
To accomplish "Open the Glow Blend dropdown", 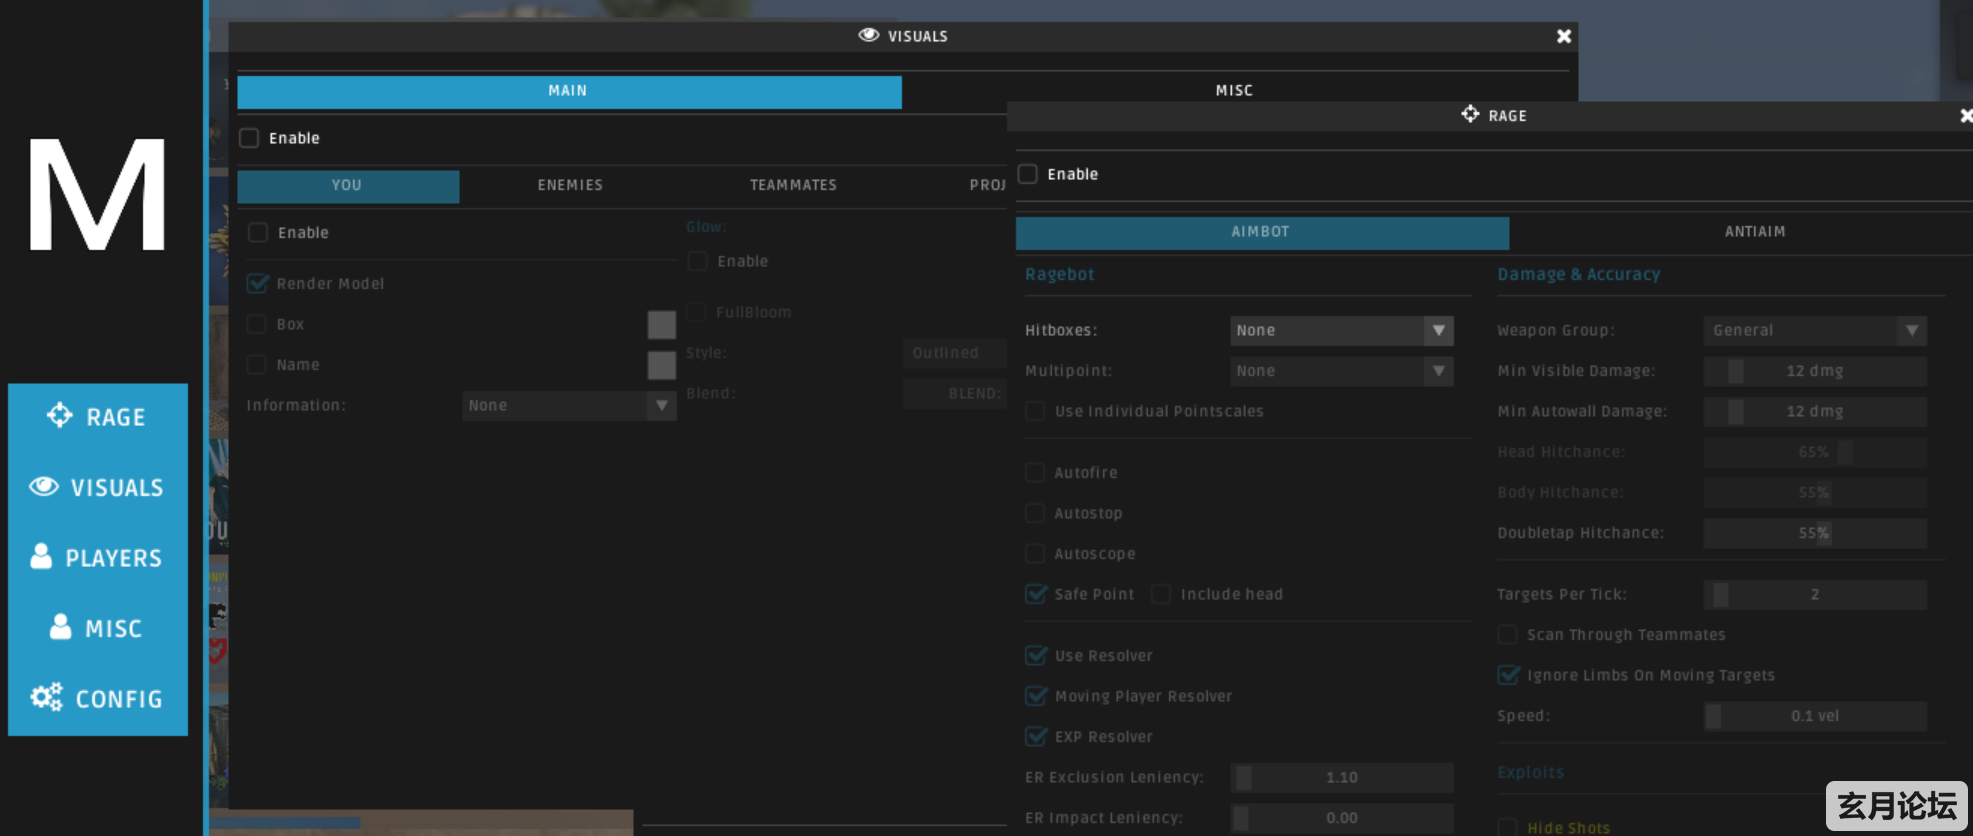I will pyautogui.click(x=955, y=393).
